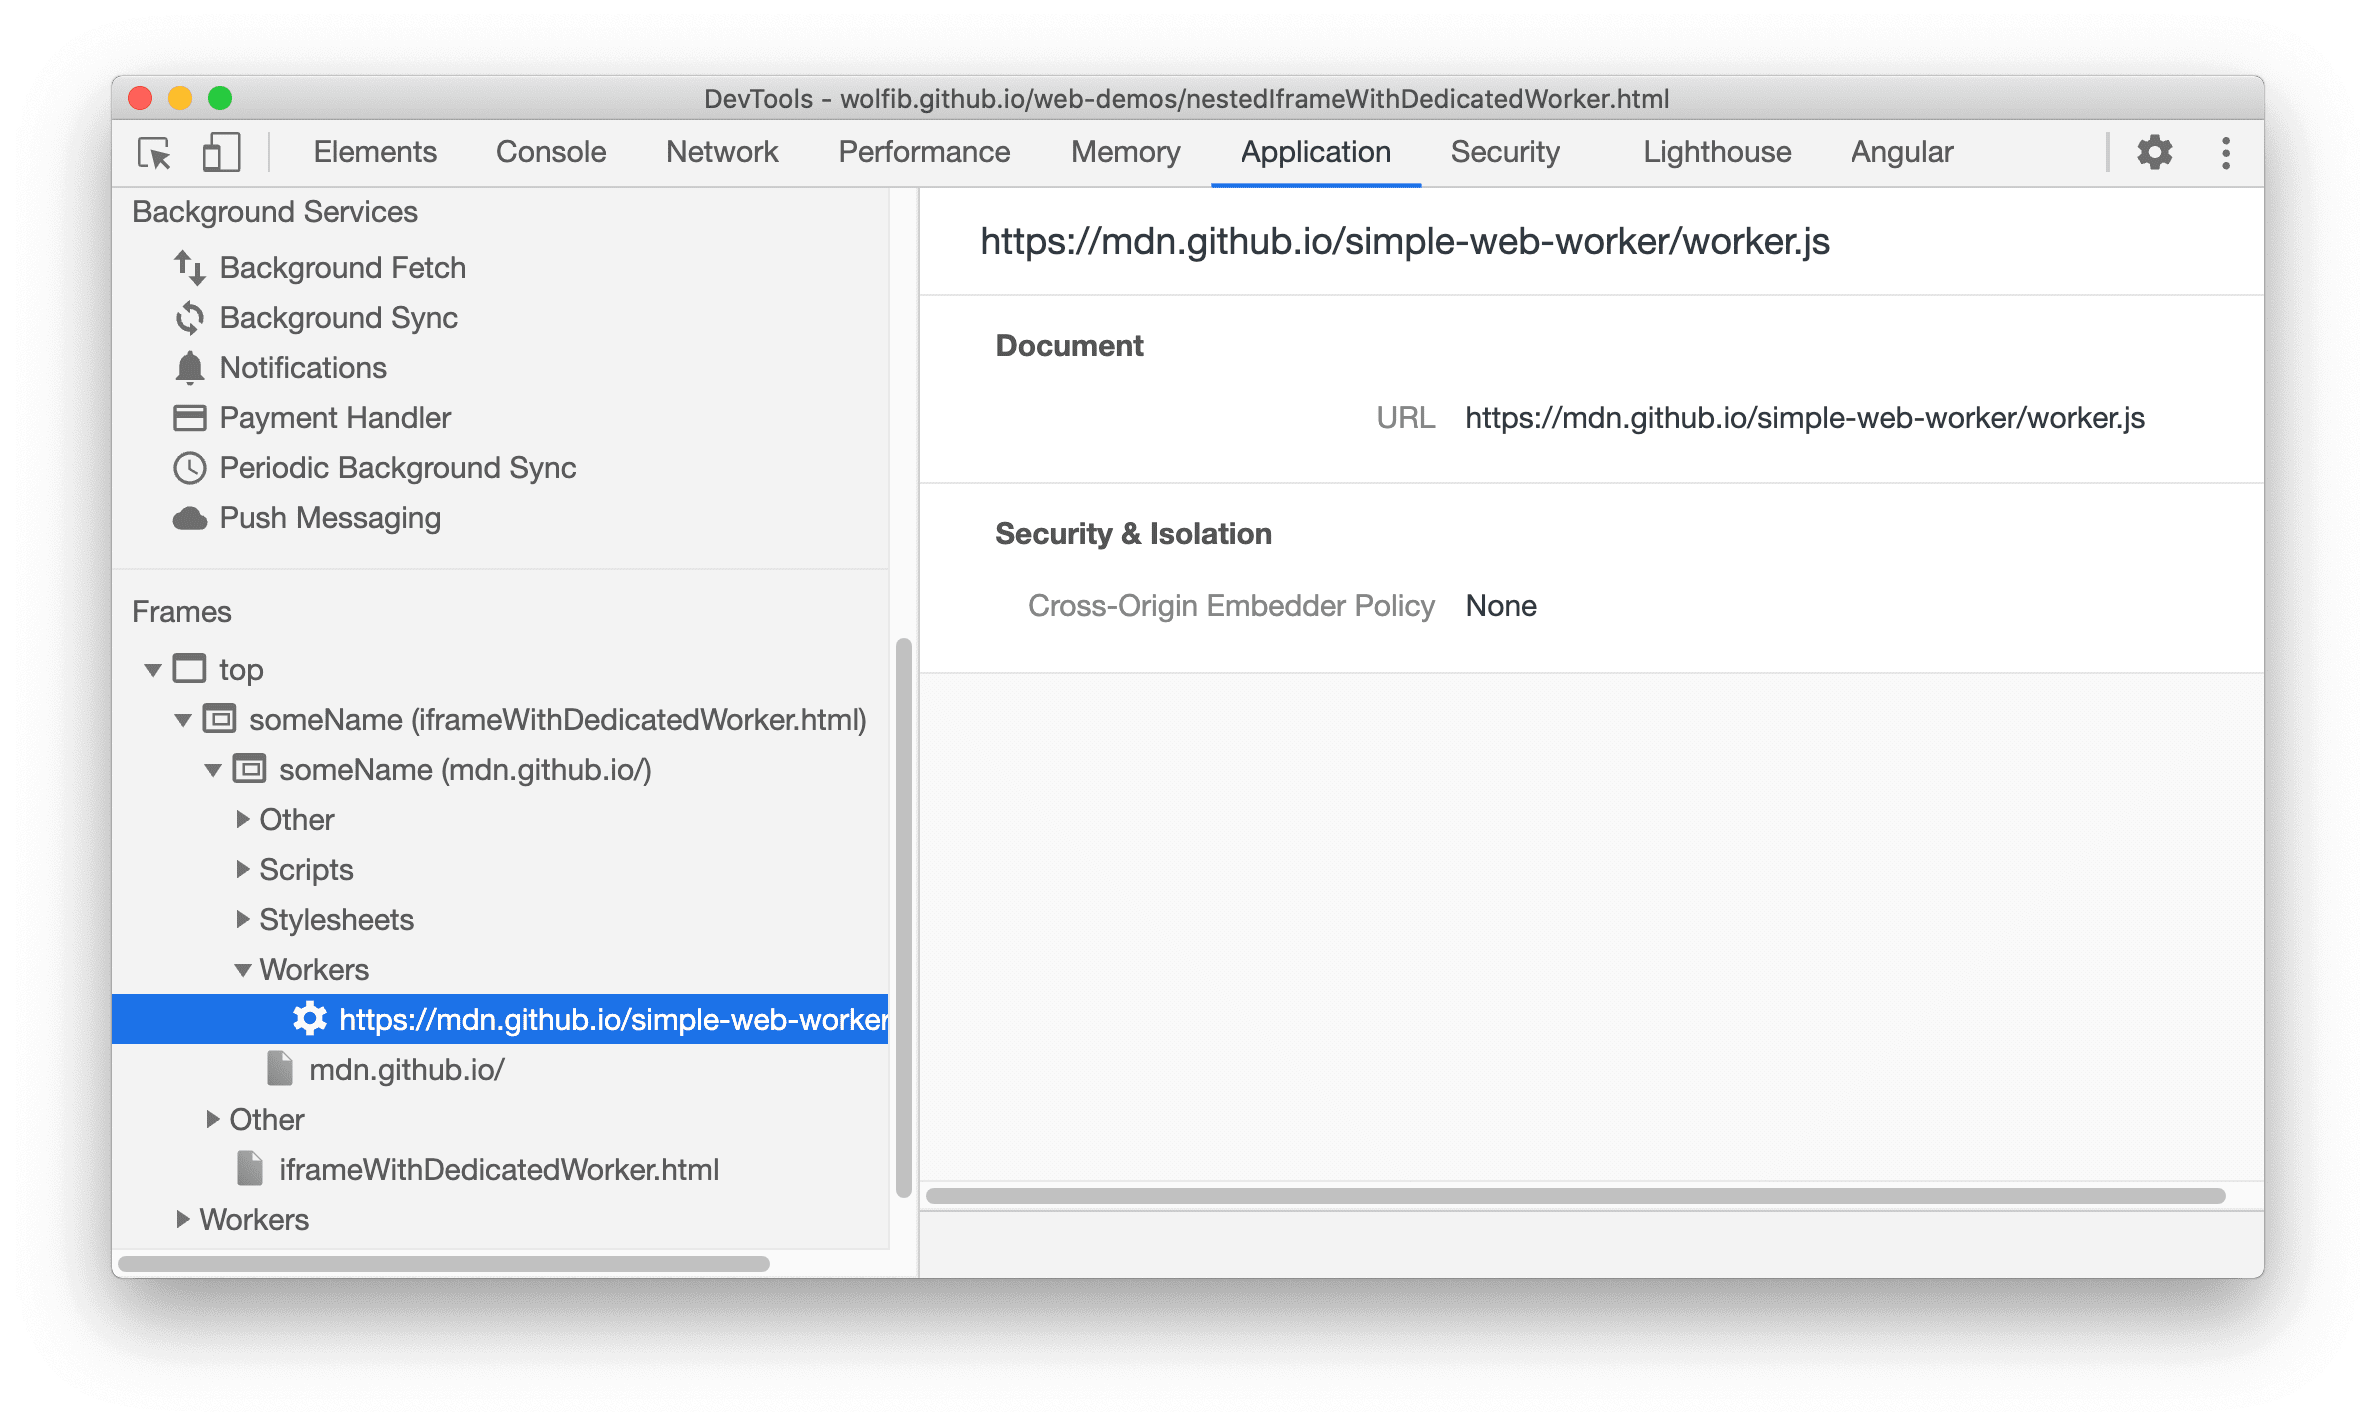The image size is (2376, 1426).
Task: Click the DevTools settings gear icon
Action: pos(2155,154)
